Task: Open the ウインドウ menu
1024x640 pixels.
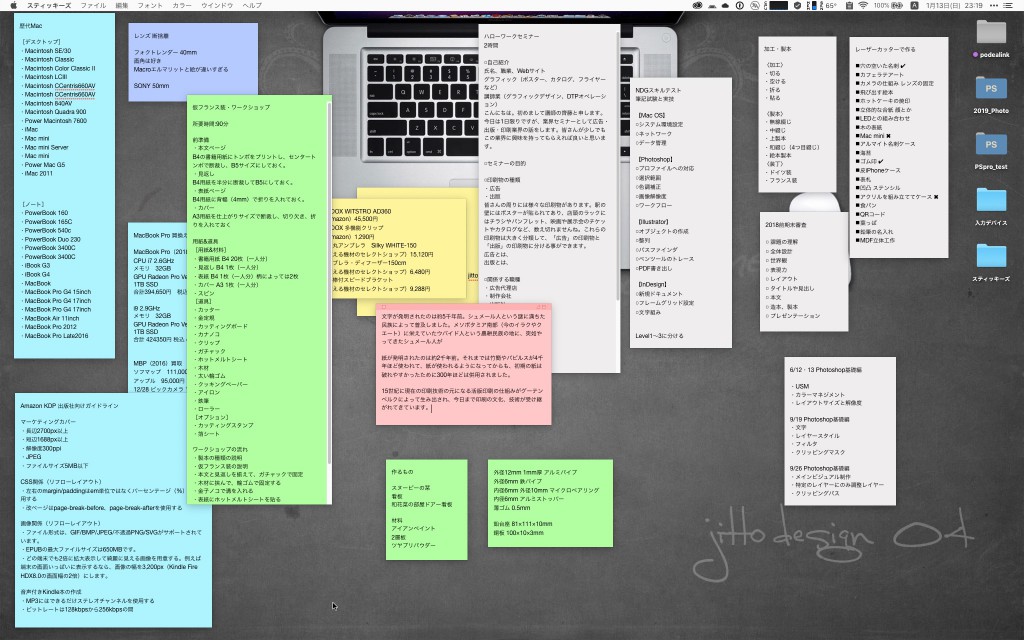Action: pyautogui.click(x=217, y=5)
